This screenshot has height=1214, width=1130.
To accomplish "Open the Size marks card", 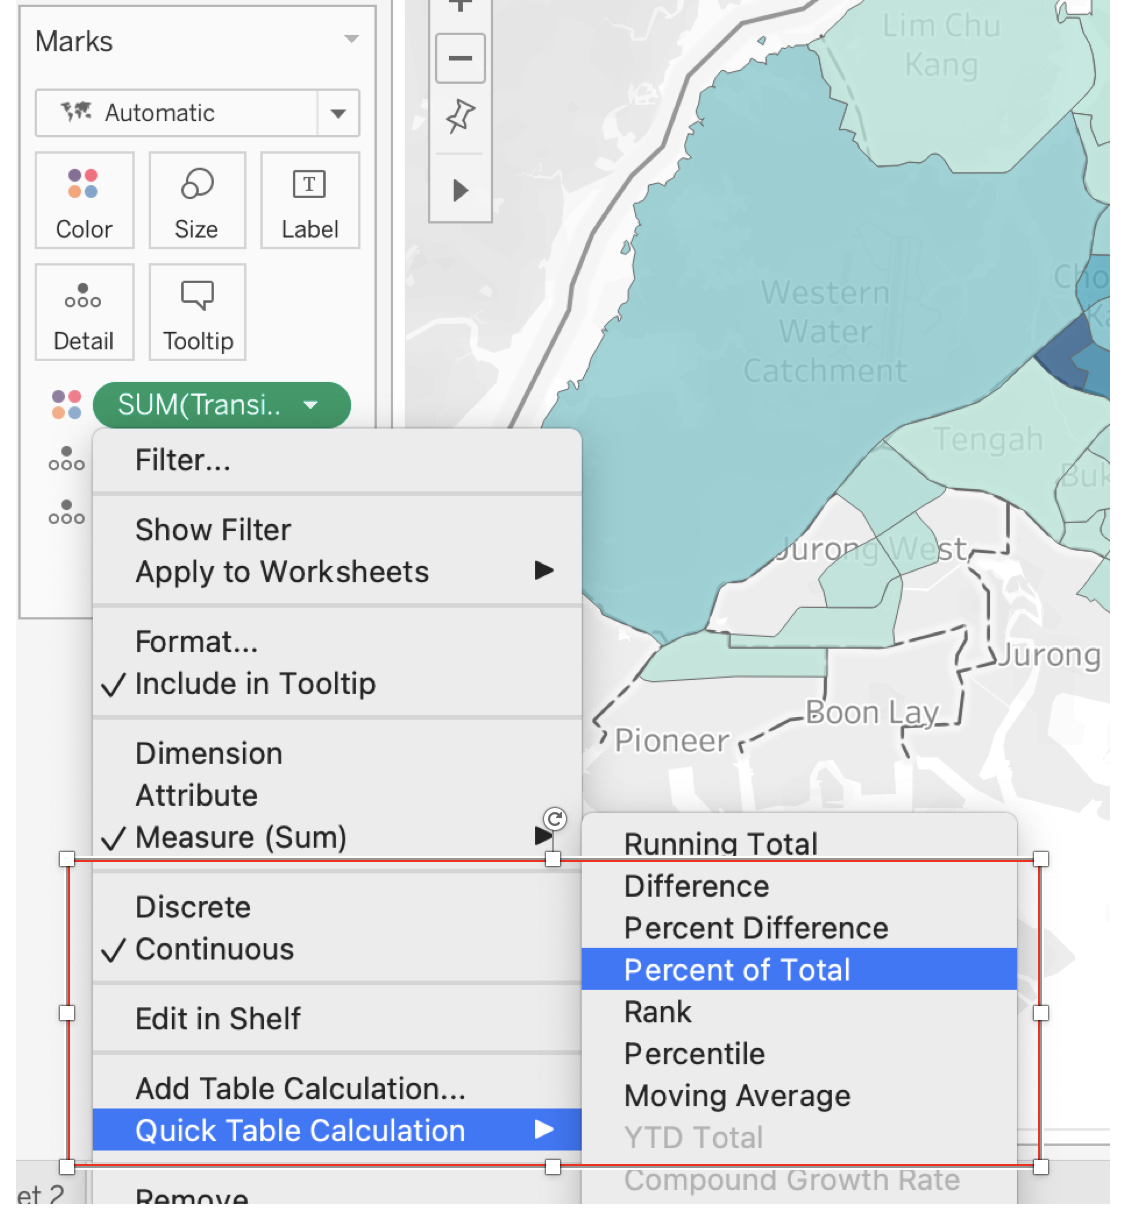I will click(x=197, y=200).
